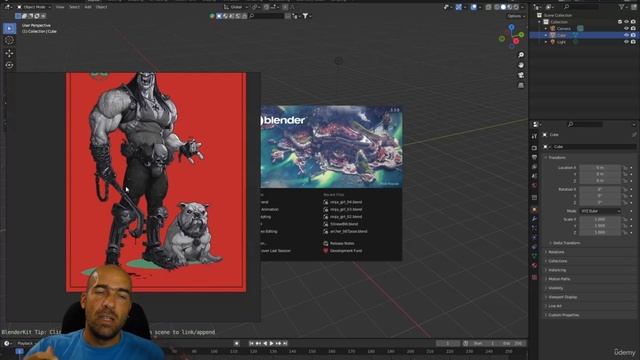Open the Scene properties tab

pos(534,176)
